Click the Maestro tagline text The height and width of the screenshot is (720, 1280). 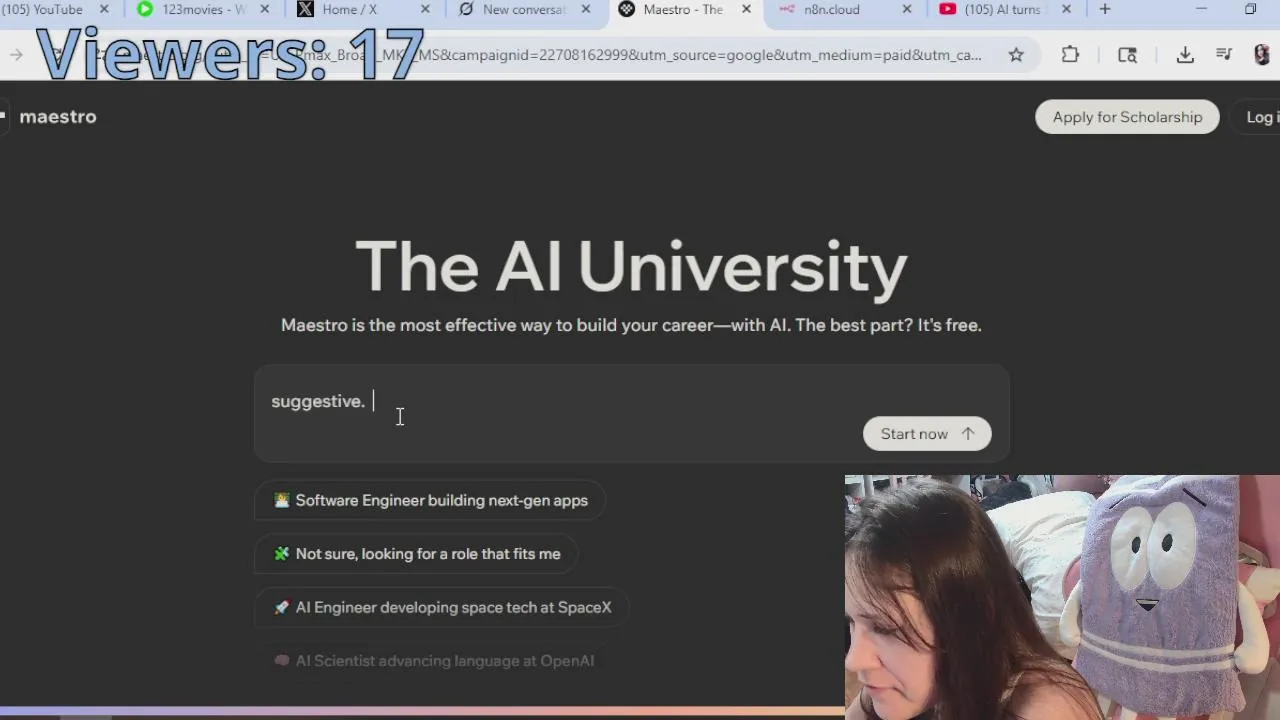(631, 325)
